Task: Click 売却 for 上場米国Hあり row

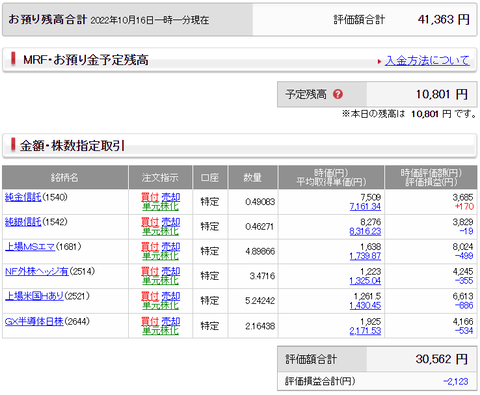Action: [171, 296]
